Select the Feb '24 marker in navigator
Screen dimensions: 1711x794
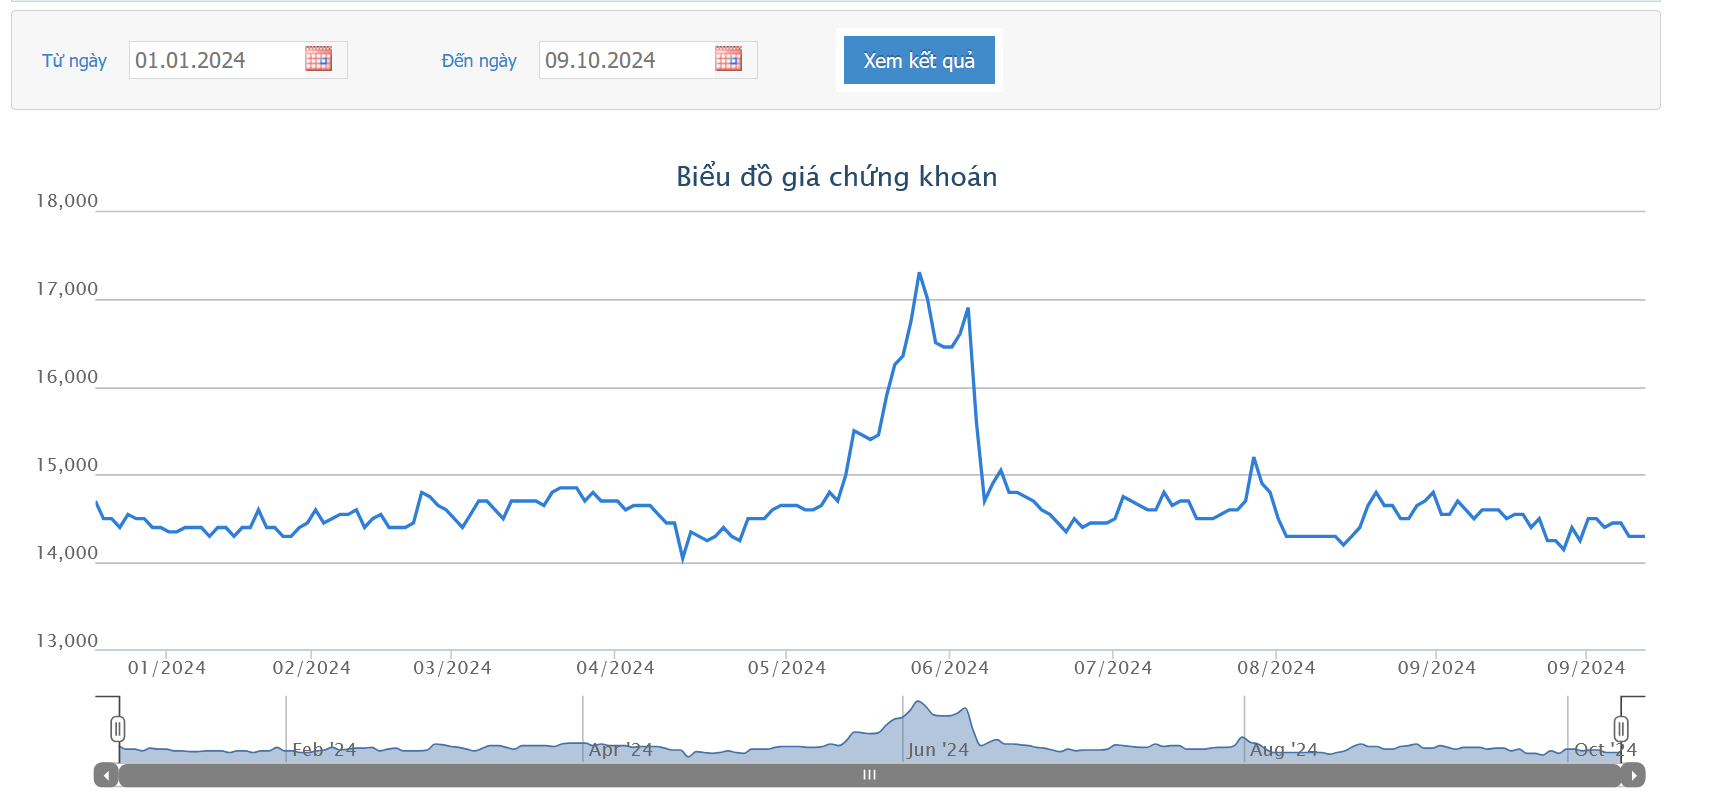pos(324,750)
